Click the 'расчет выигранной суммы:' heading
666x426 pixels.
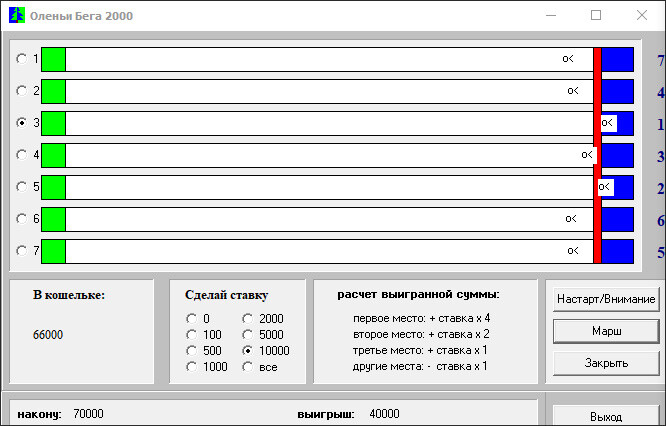pyautogui.click(x=418, y=294)
